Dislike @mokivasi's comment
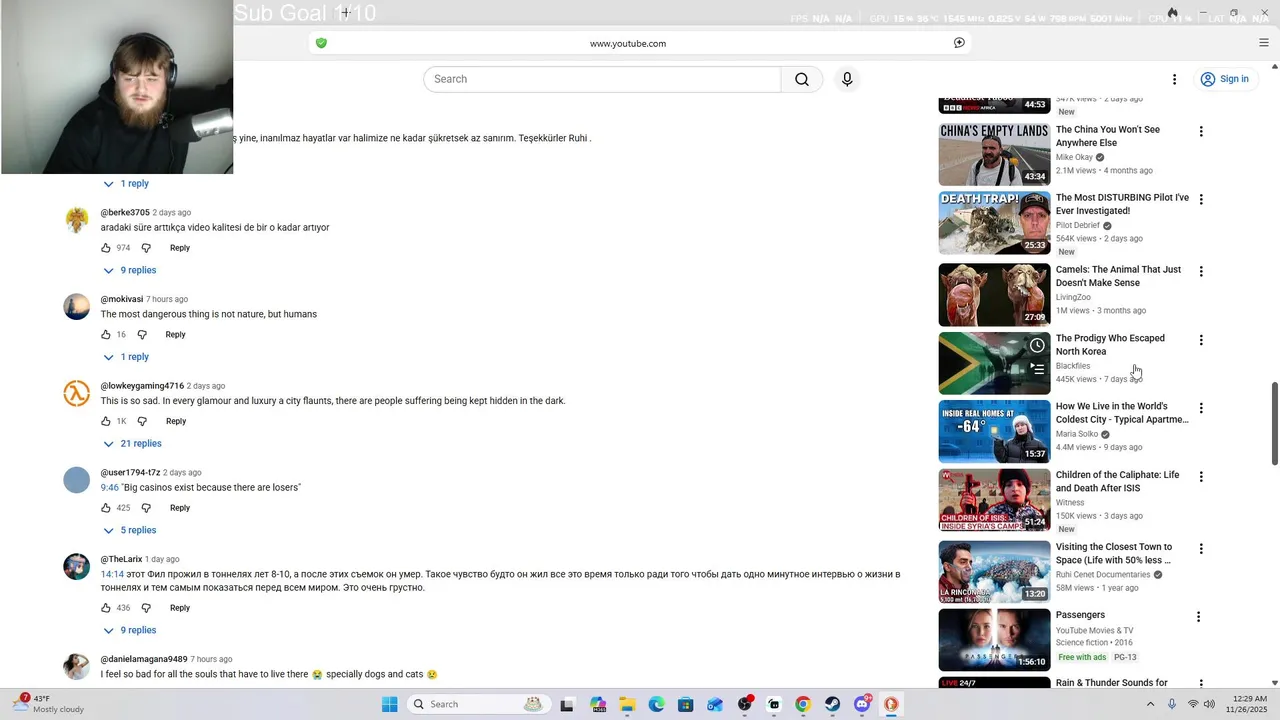The image size is (1280, 720). [x=142, y=335]
